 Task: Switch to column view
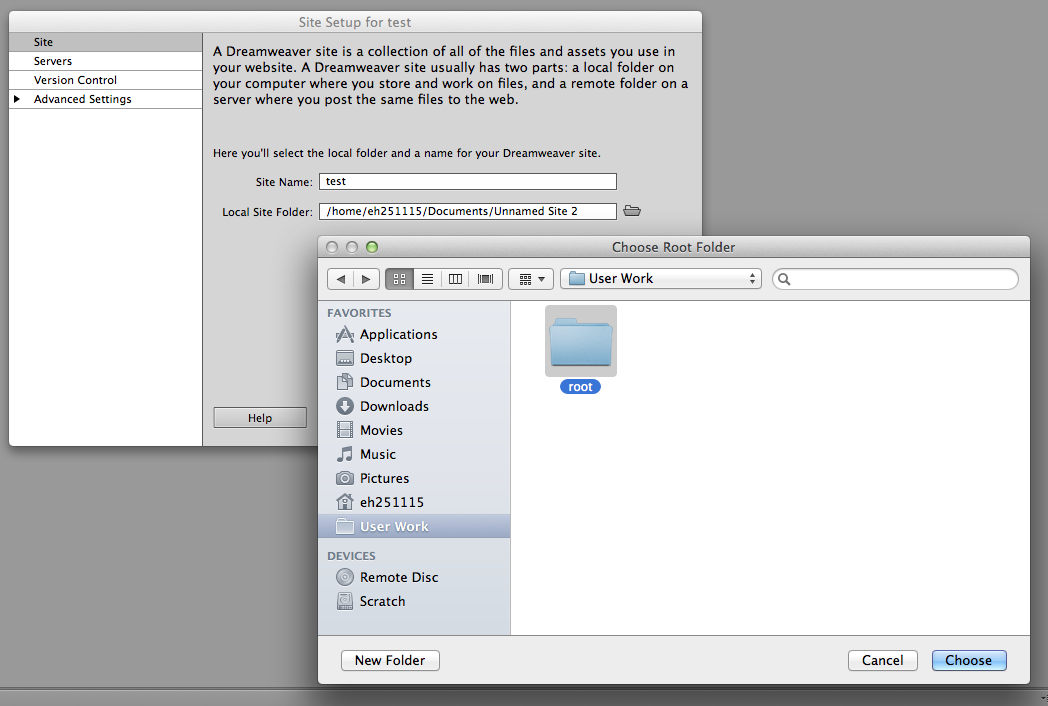[455, 279]
